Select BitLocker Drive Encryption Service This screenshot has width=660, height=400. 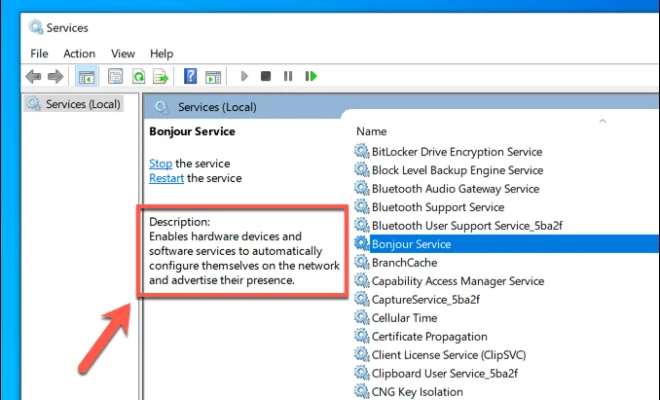(457, 152)
